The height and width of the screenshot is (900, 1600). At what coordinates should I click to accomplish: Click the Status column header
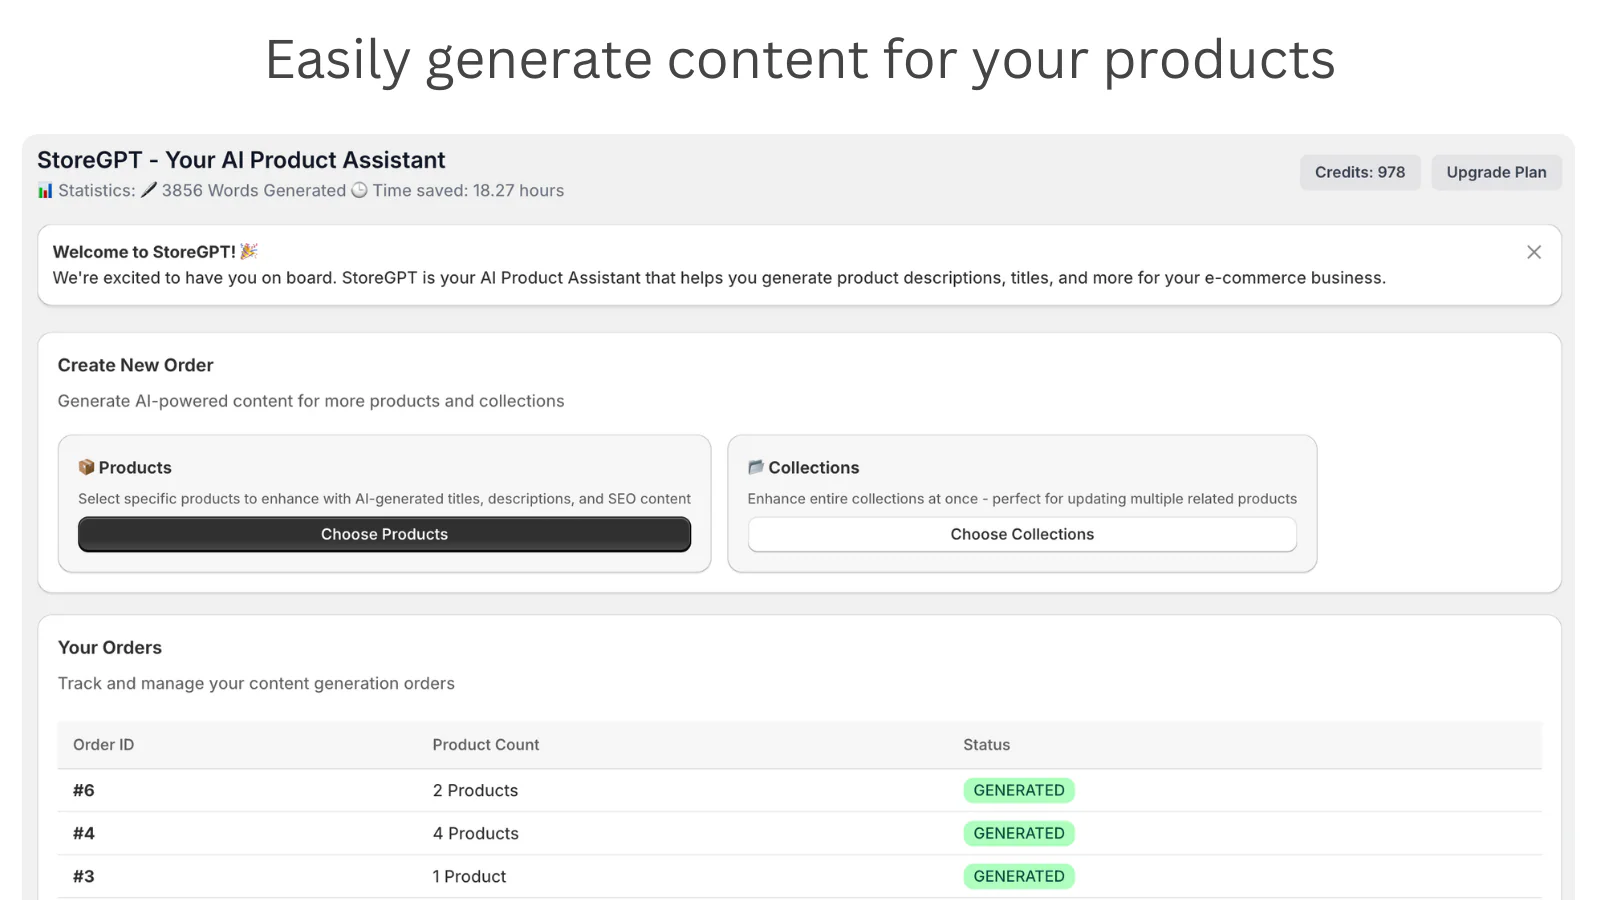(x=986, y=745)
